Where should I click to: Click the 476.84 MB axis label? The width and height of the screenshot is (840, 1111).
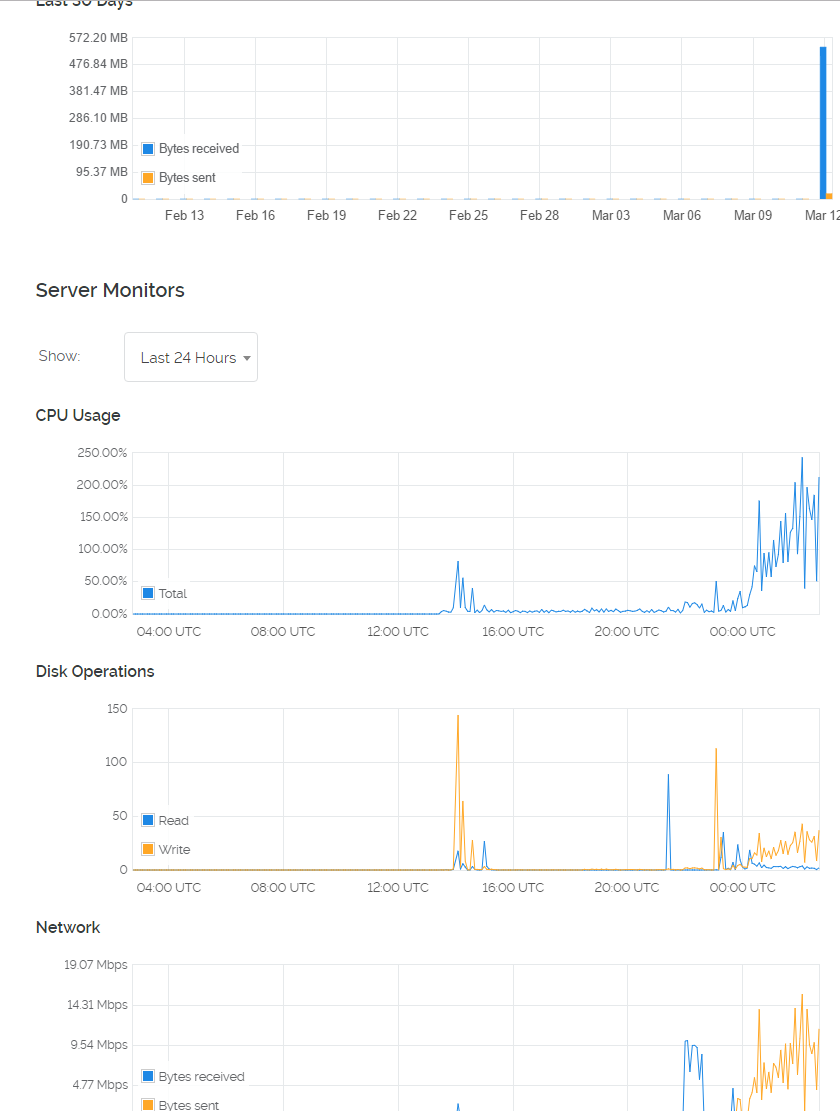tap(98, 64)
